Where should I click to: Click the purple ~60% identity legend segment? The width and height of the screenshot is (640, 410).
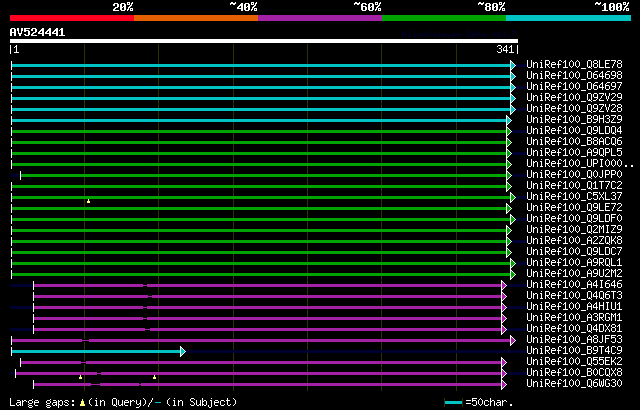(x=320, y=18)
